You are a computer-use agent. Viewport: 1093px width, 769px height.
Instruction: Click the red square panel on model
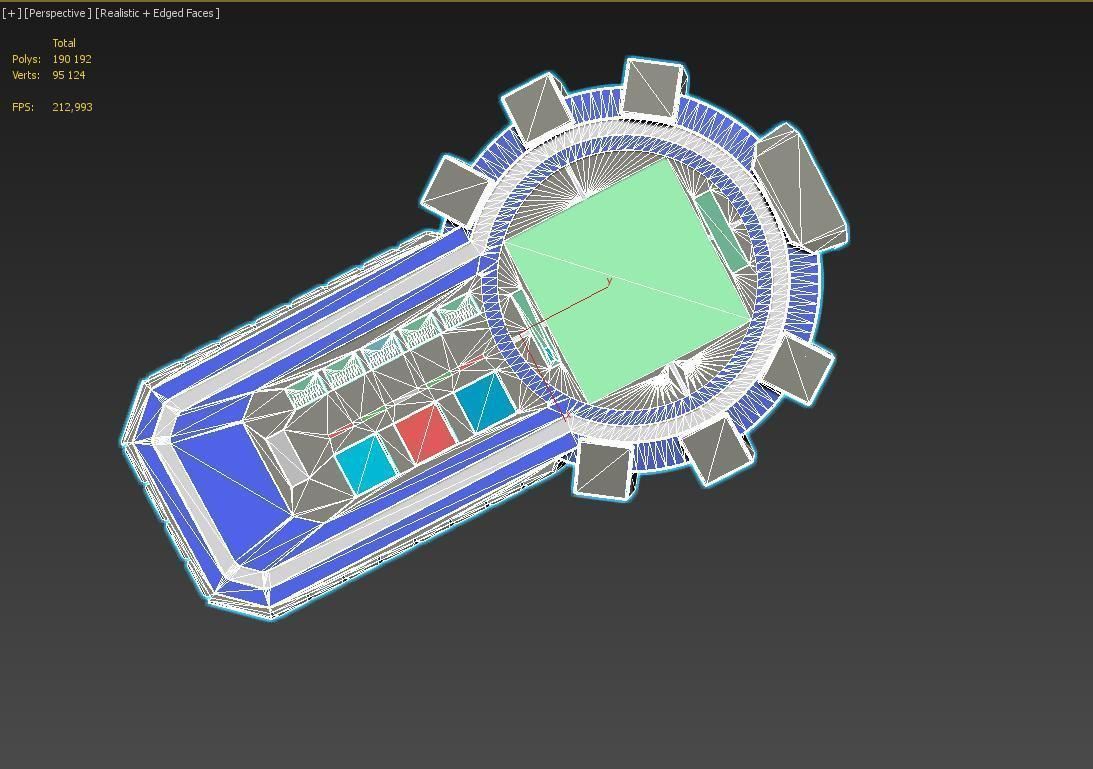425,434
